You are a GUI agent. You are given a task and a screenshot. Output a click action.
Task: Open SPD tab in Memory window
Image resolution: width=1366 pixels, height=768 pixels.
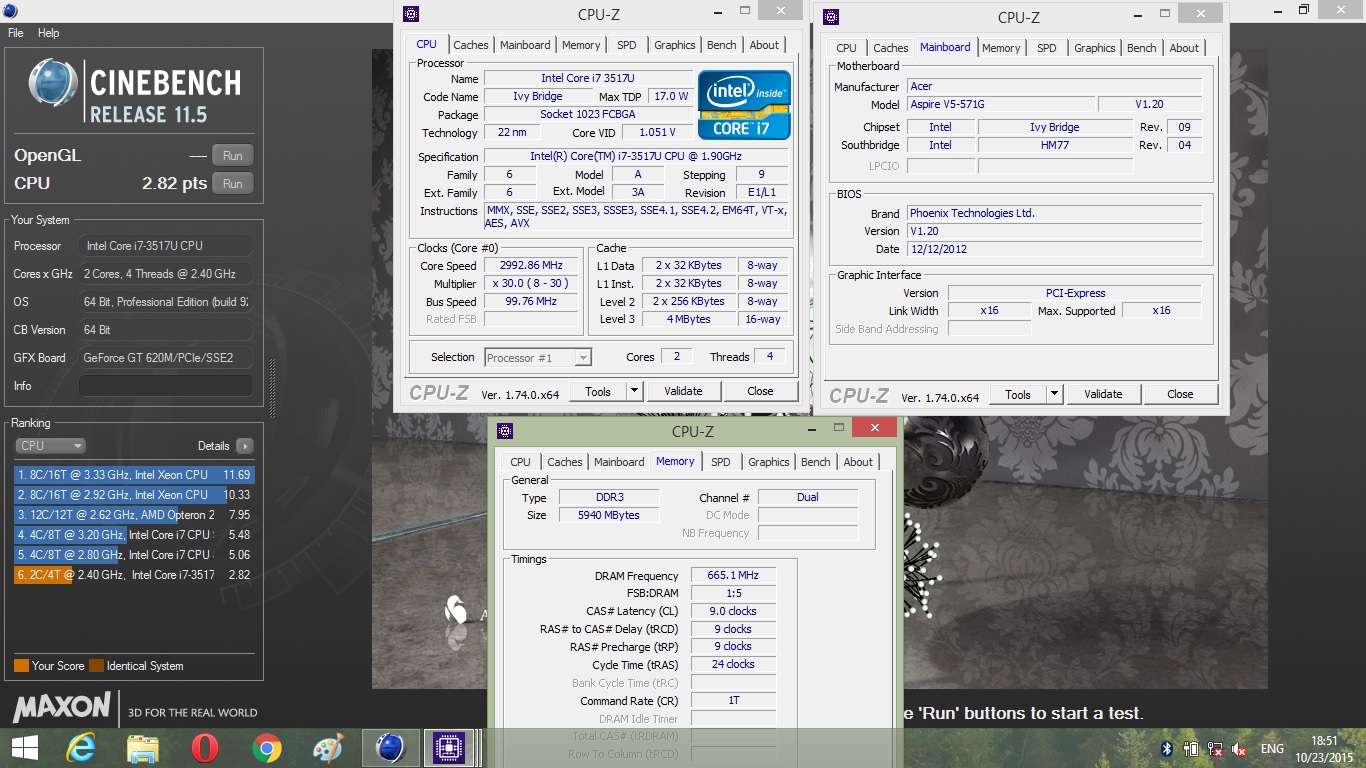(720, 462)
